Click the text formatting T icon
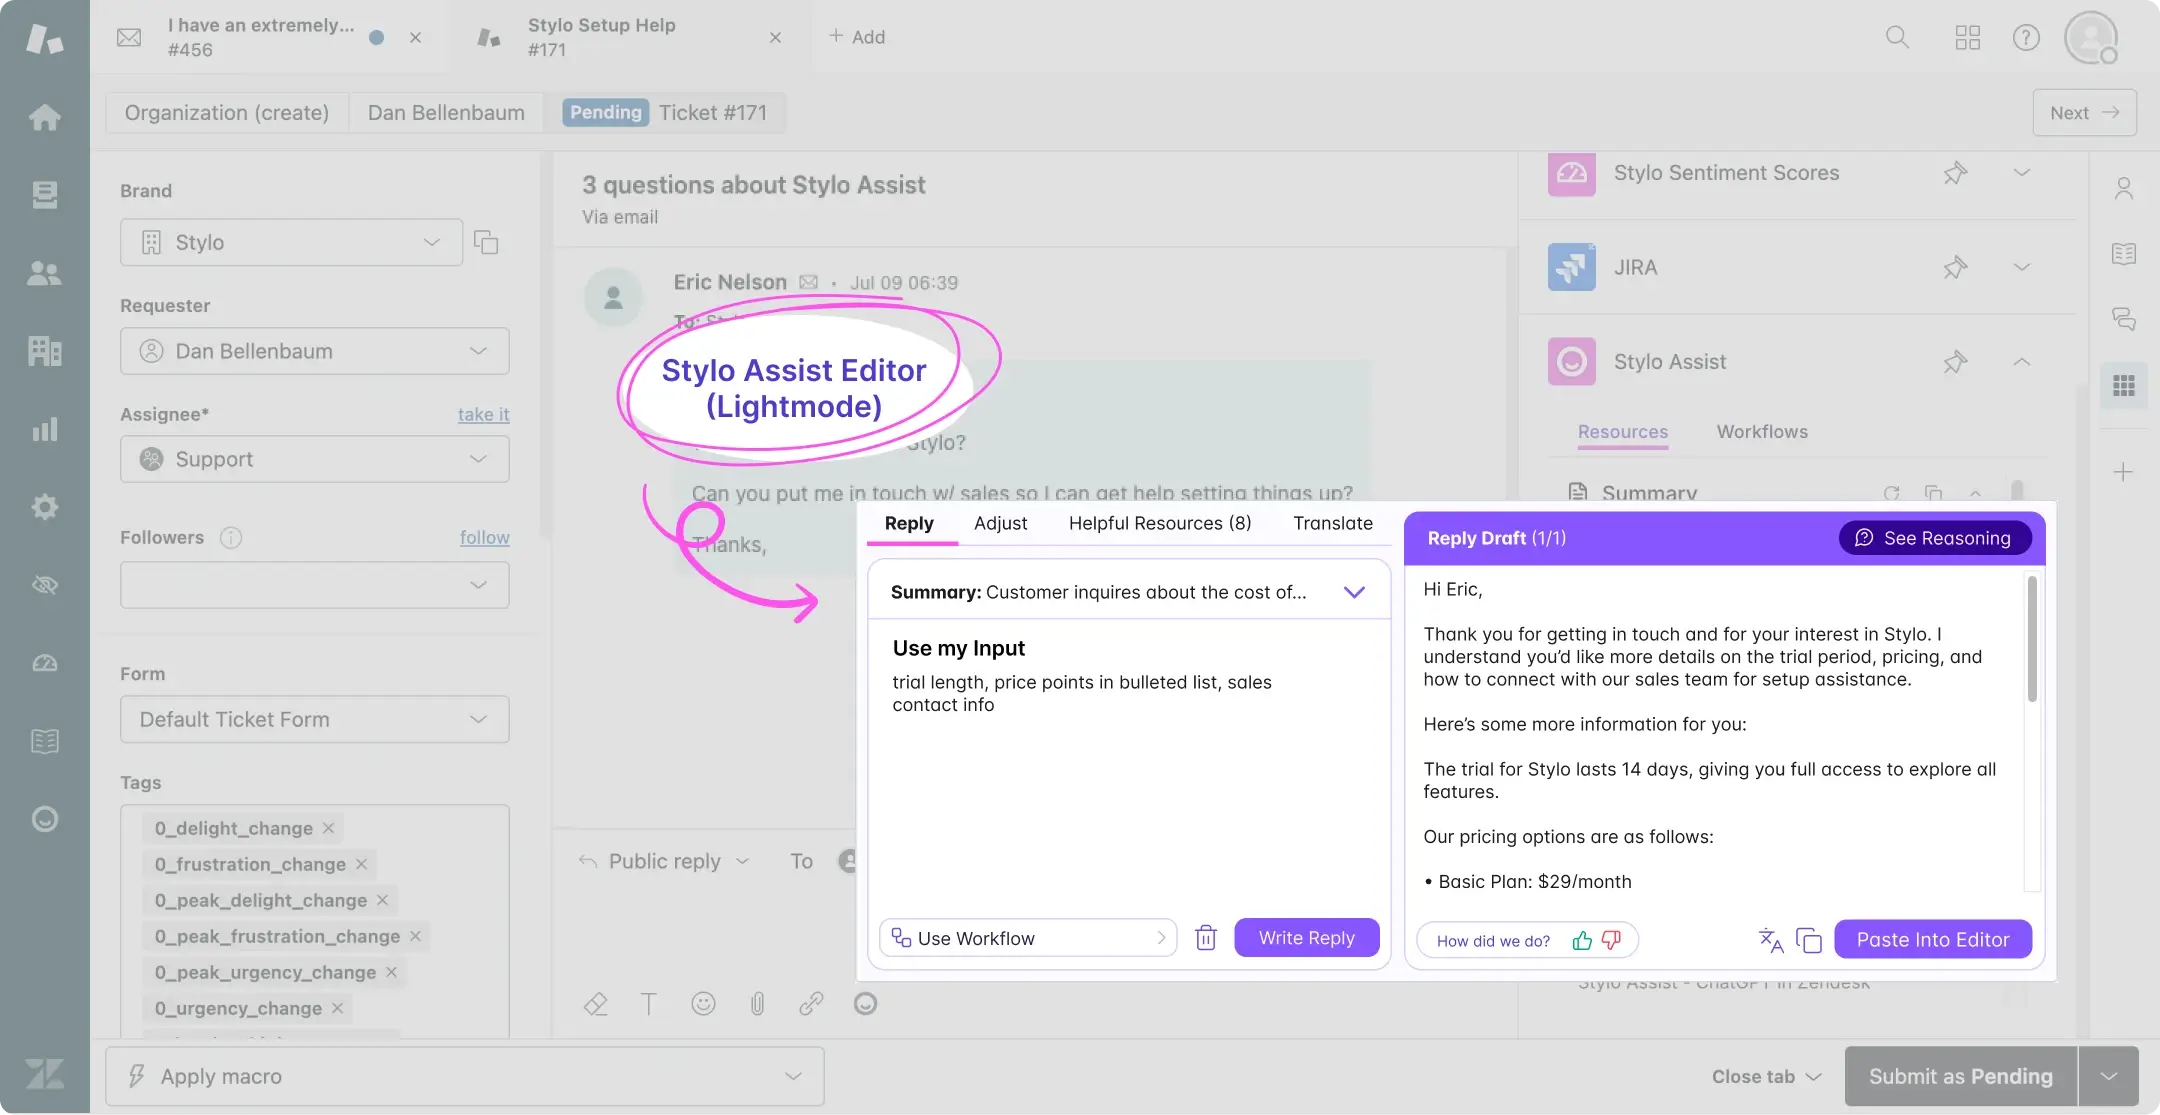 (x=649, y=1003)
